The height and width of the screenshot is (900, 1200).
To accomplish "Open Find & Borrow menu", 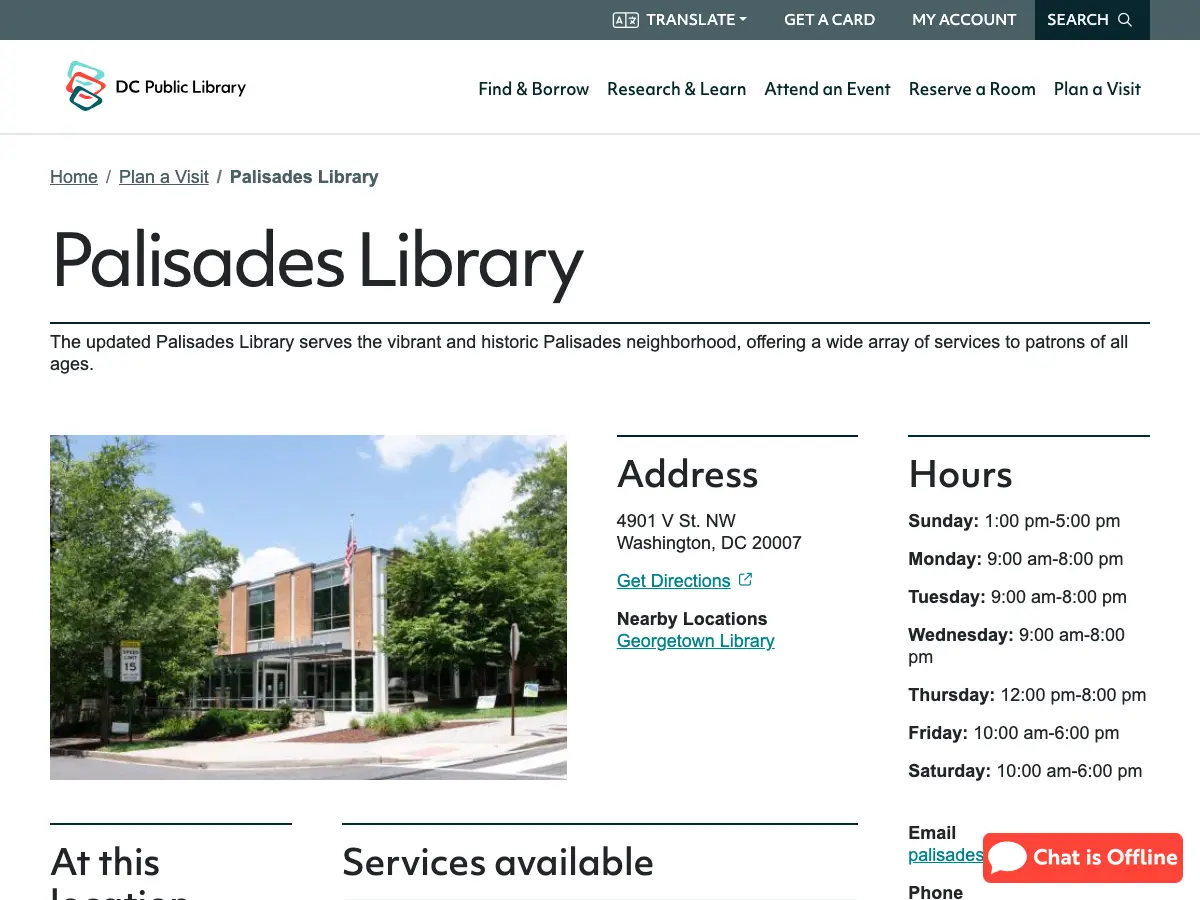I will 534,89.
